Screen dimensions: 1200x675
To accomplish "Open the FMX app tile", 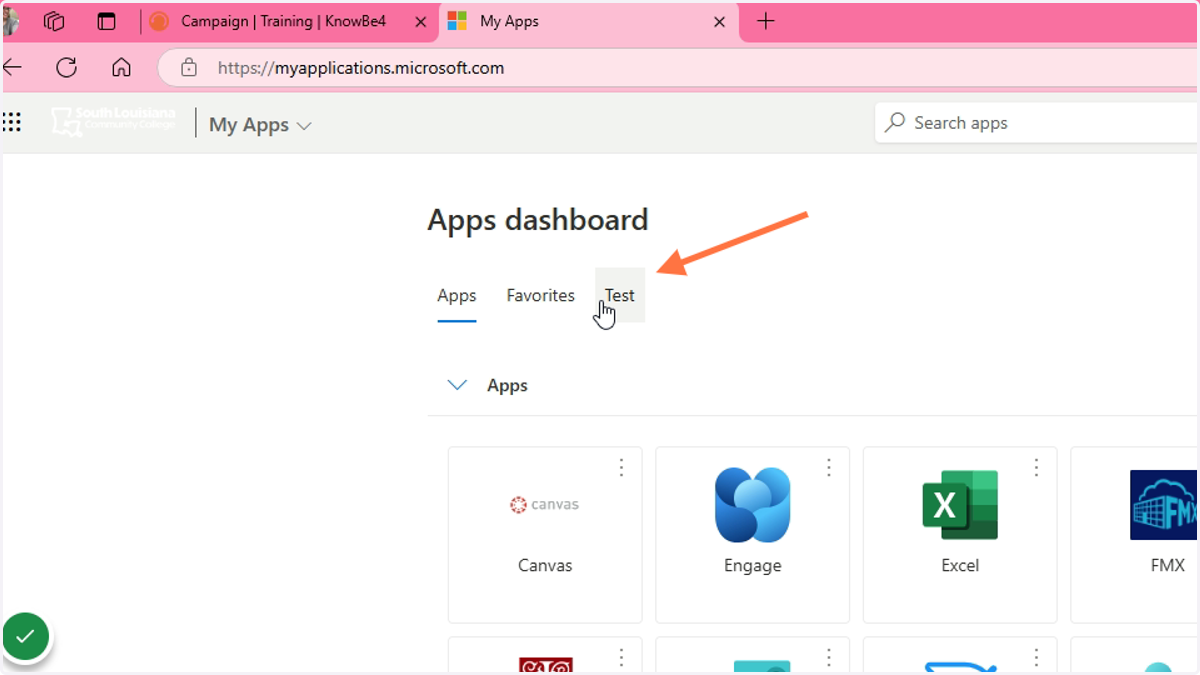I will click(x=1135, y=535).
